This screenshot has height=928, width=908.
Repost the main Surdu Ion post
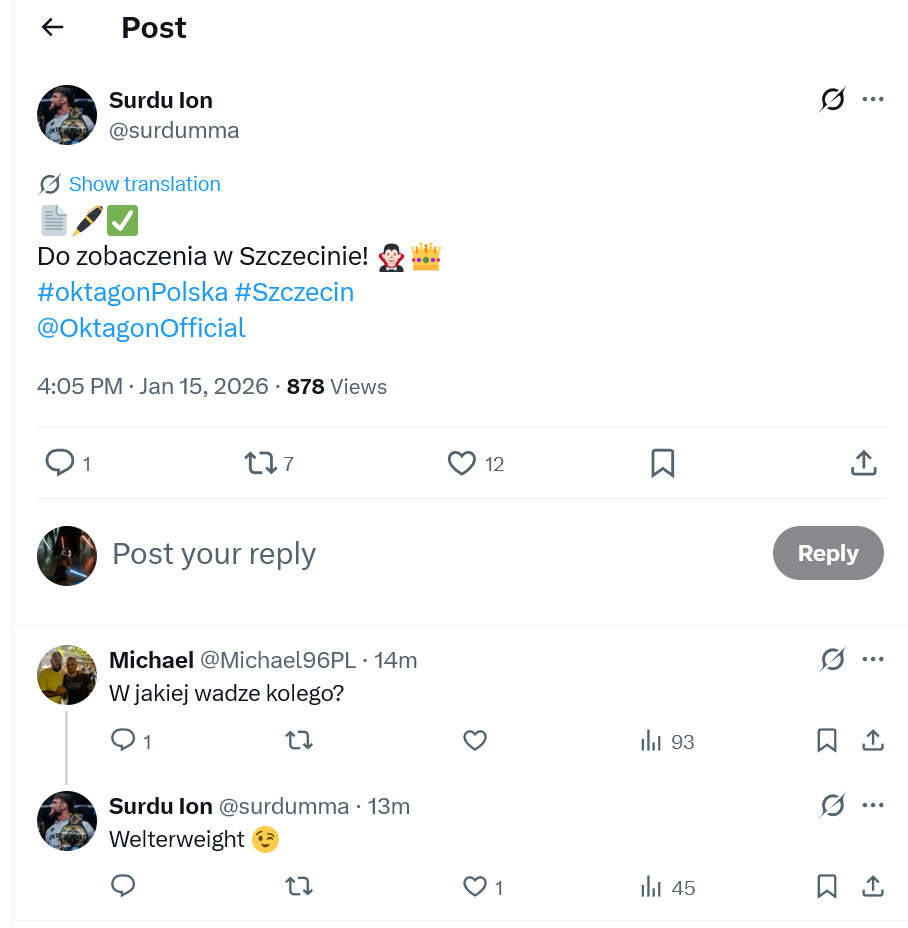tap(261, 463)
